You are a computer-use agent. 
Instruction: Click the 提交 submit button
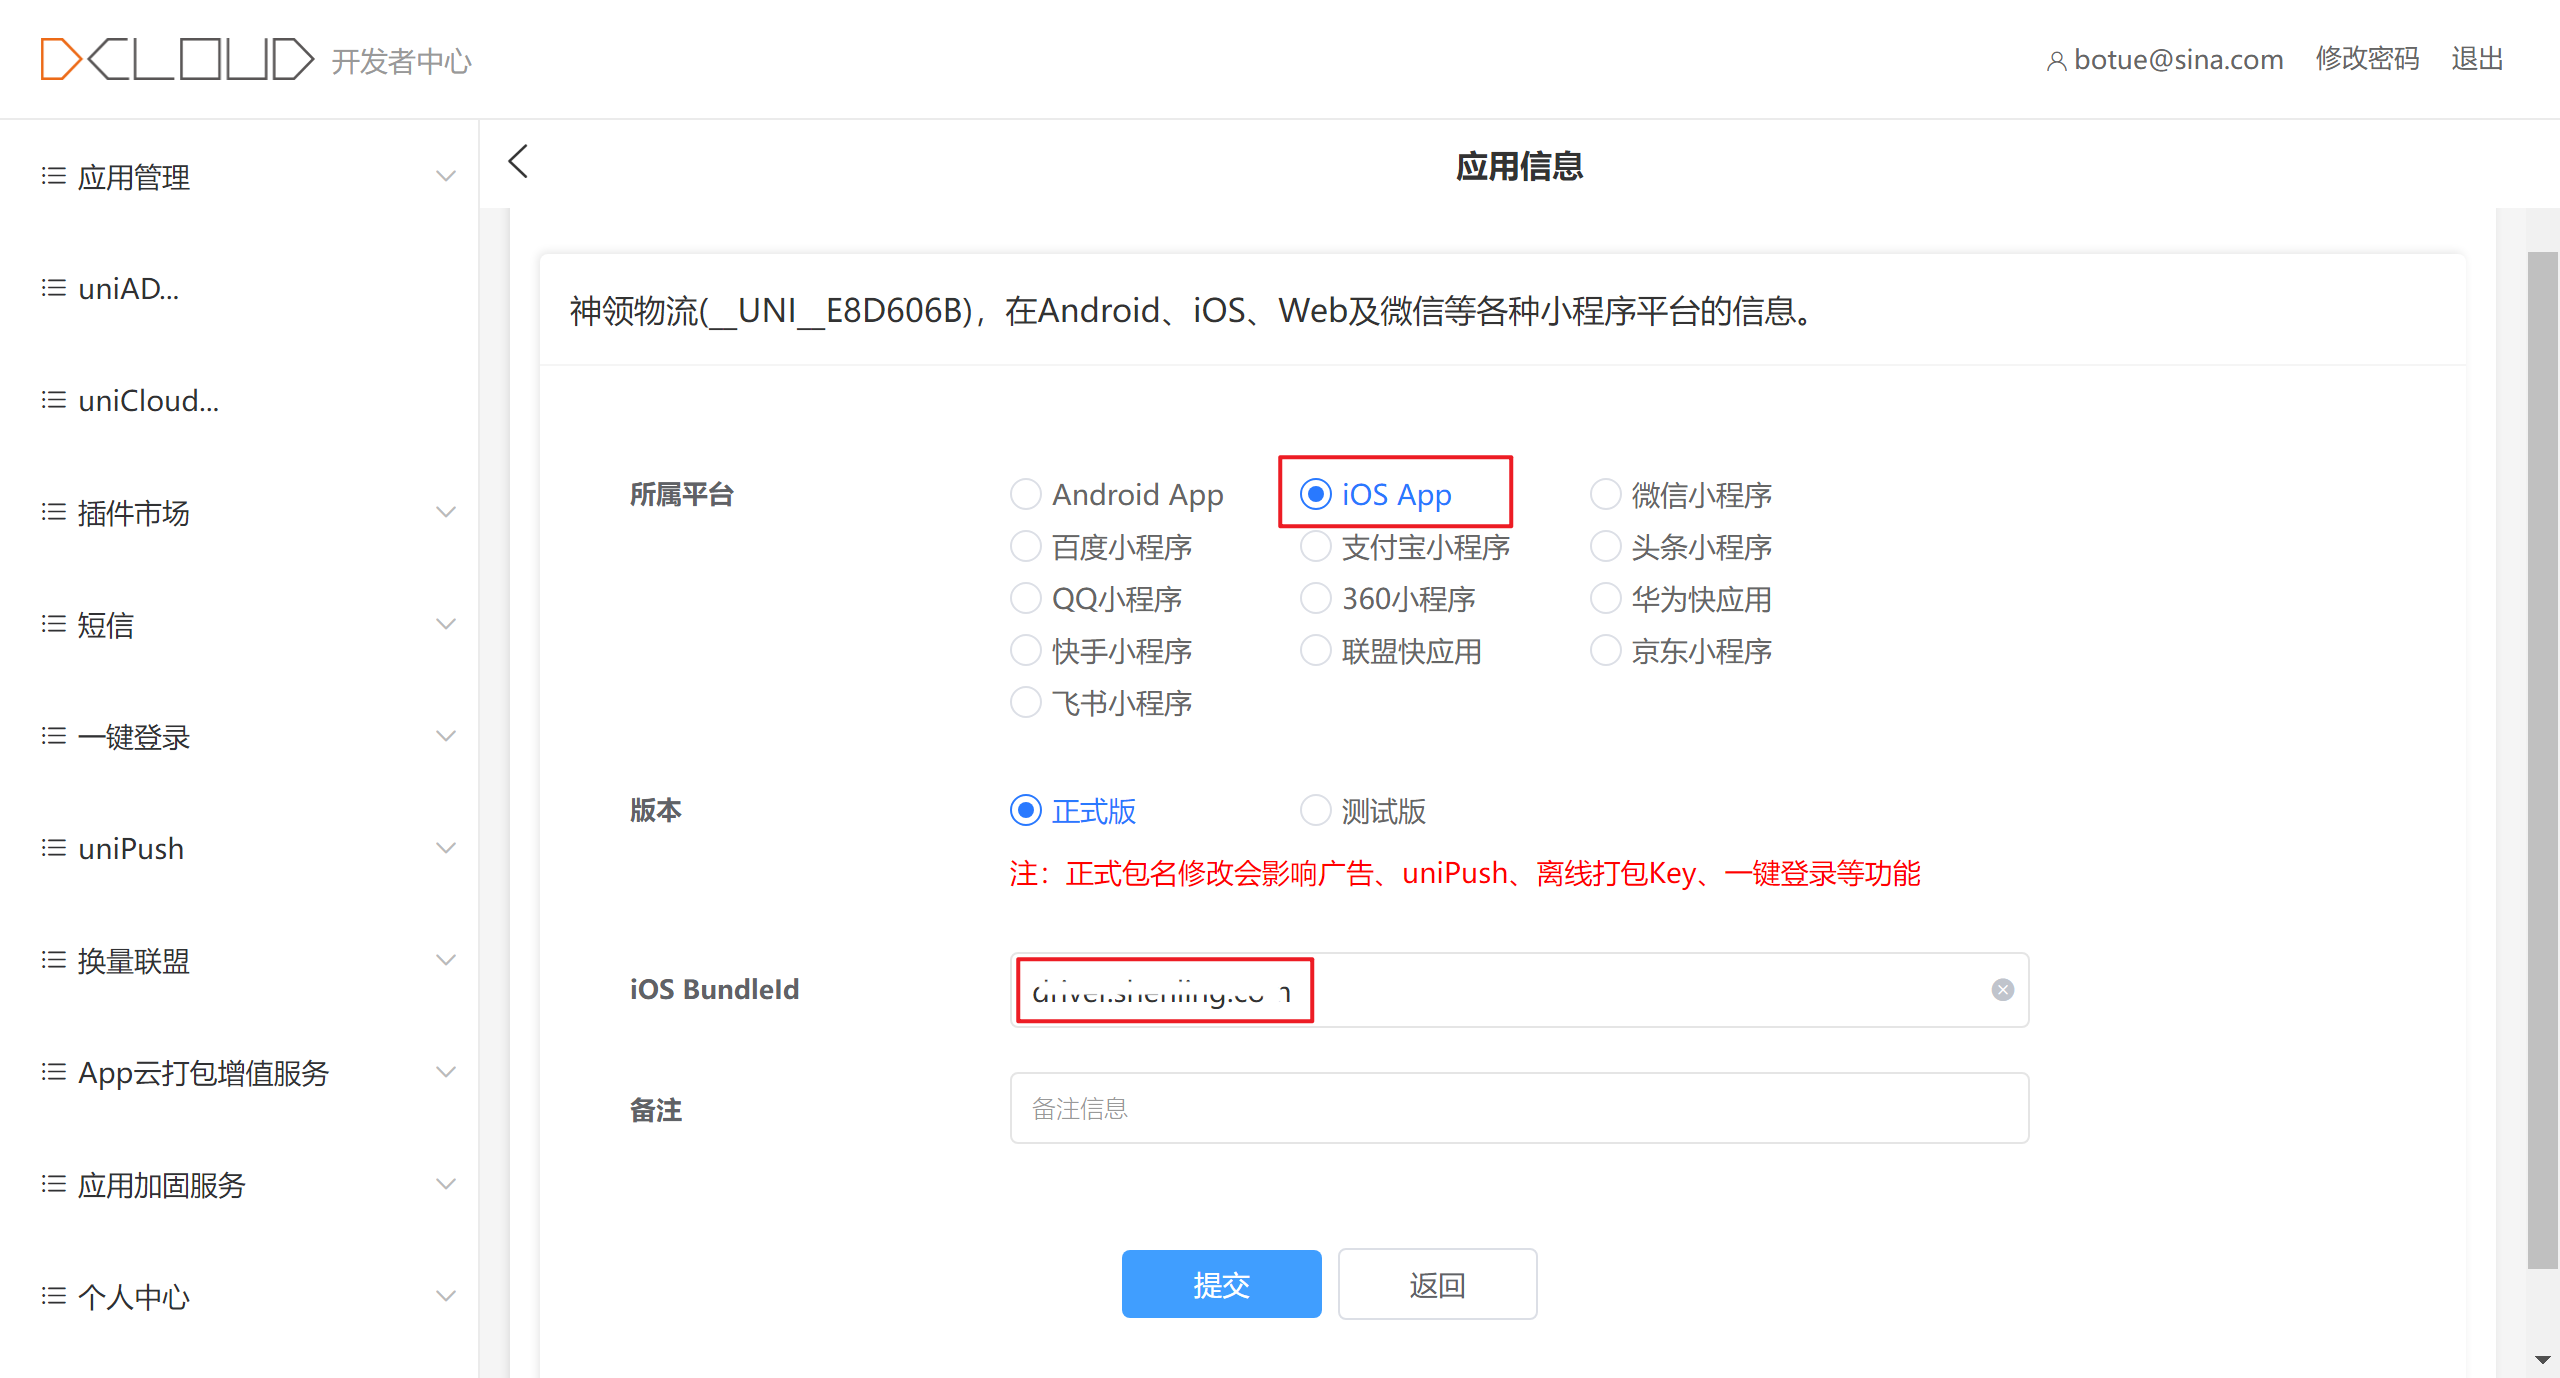[1221, 1285]
